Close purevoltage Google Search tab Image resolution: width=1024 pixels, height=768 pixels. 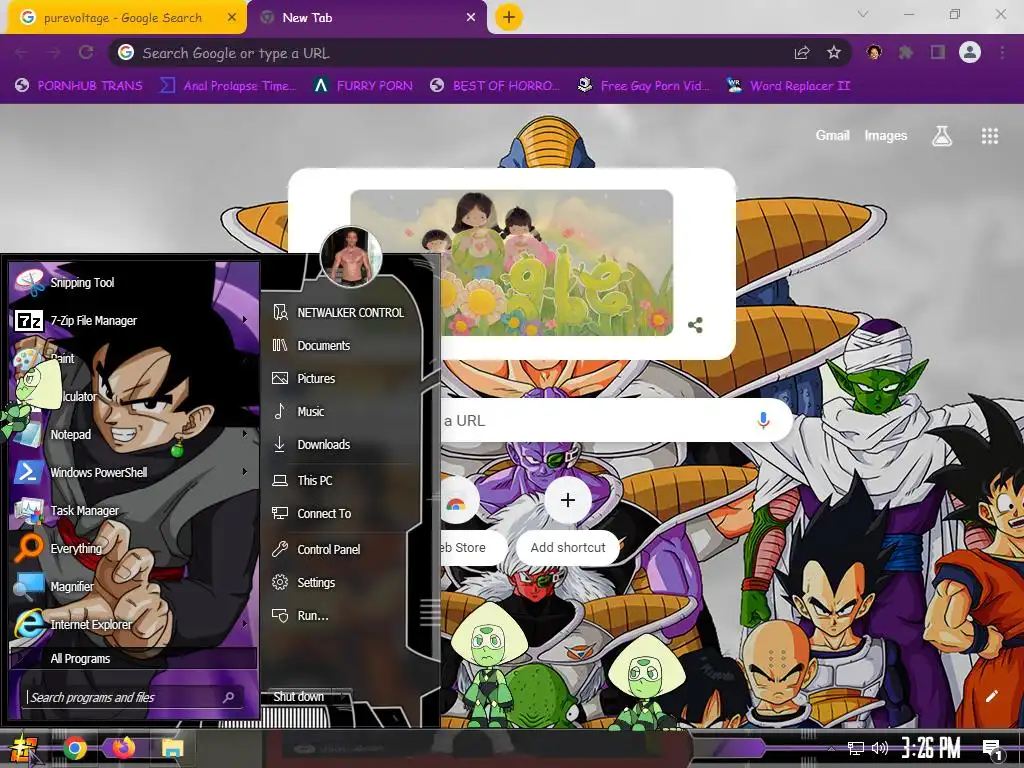[232, 18]
